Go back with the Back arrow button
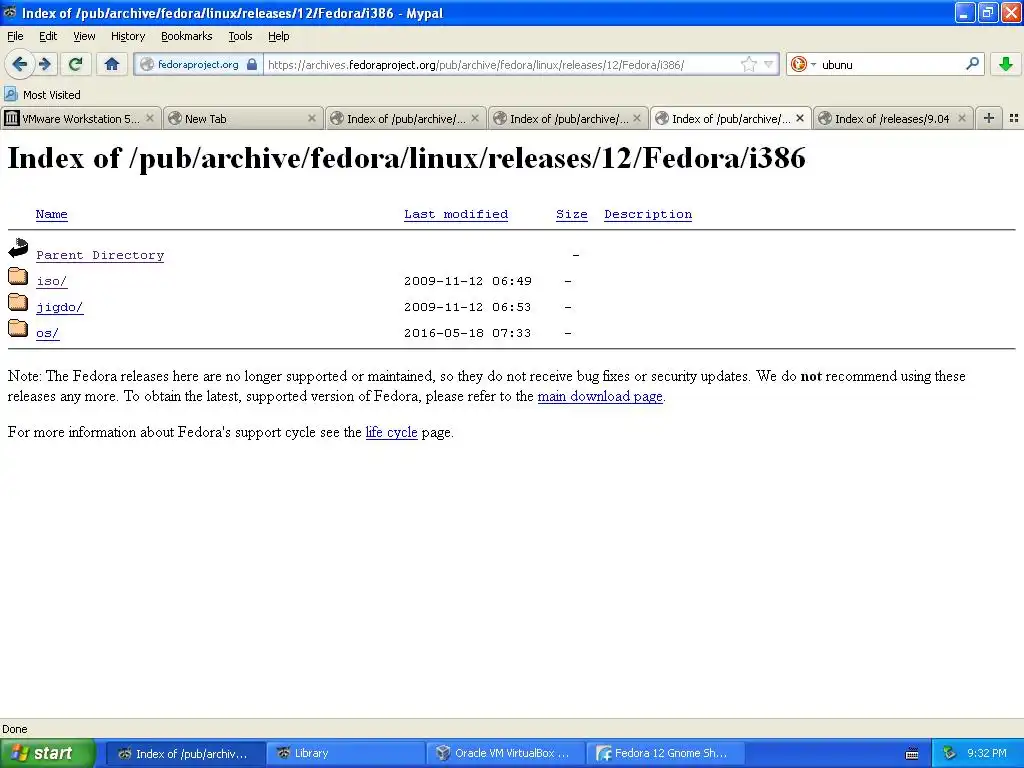1024x768 pixels. click(x=20, y=64)
